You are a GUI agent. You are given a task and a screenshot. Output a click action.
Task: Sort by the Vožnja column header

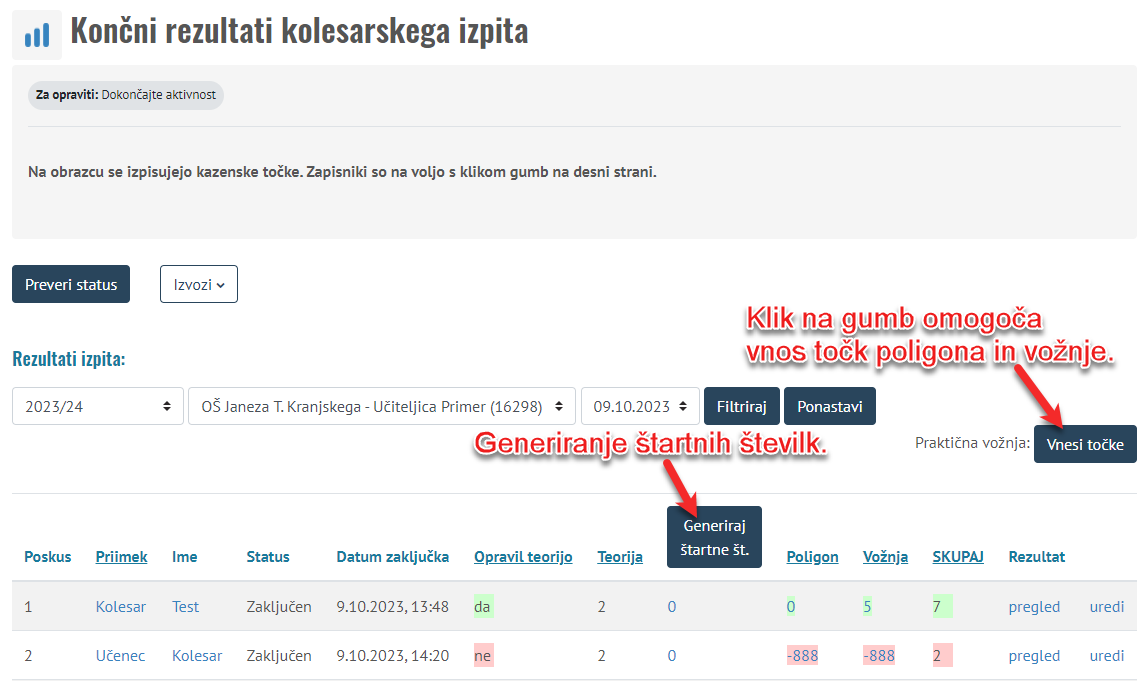[885, 557]
